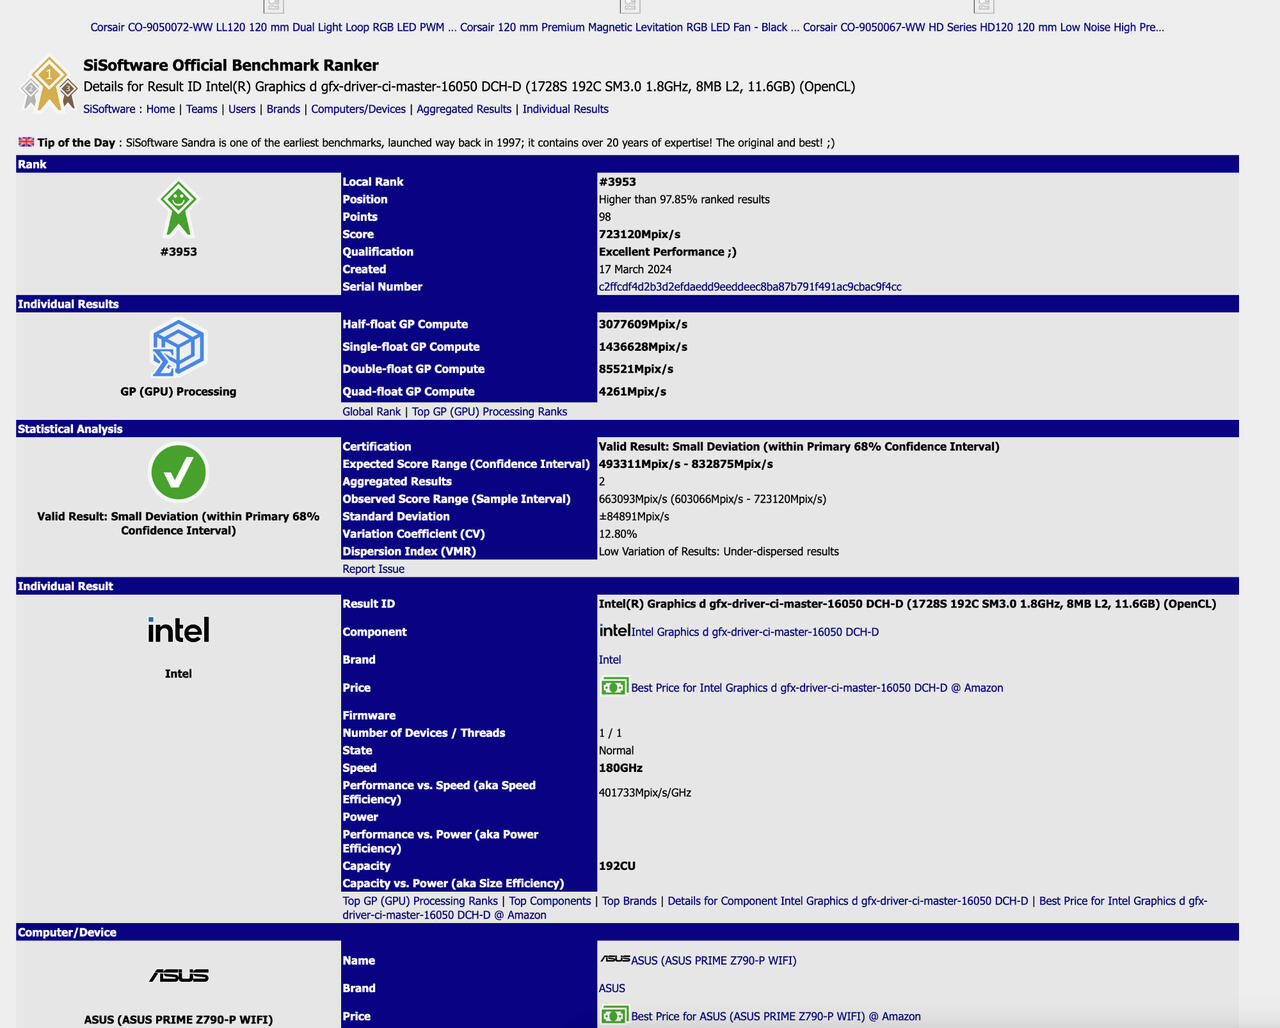Open Corsair HD120 Low Noise fan link
This screenshot has height=1028, width=1280.
pos(983,27)
